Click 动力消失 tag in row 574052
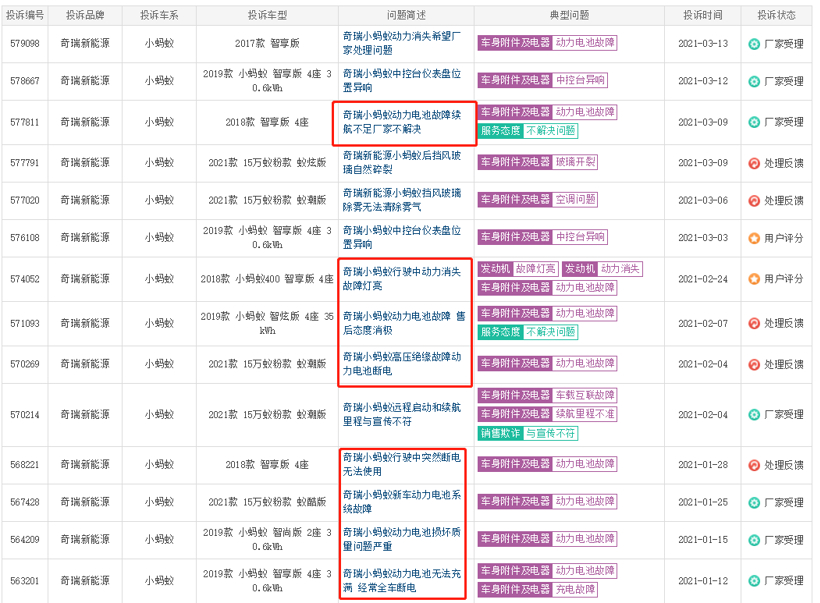 click(620, 269)
